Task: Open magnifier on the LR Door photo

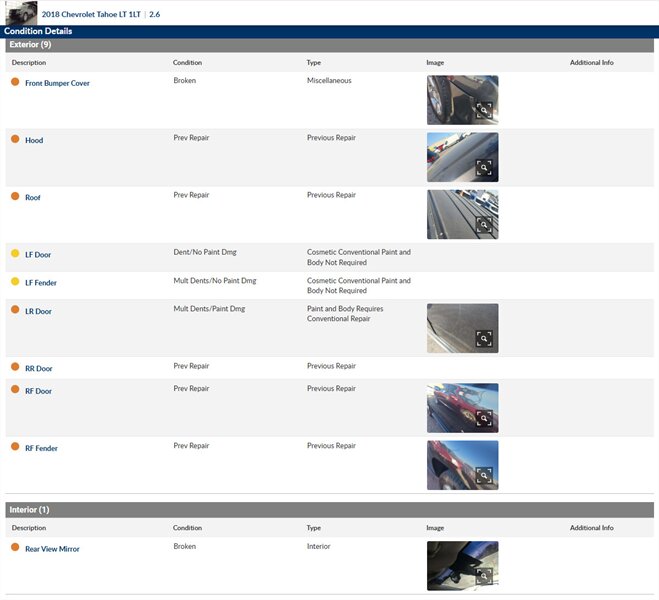Action: tap(483, 339)
